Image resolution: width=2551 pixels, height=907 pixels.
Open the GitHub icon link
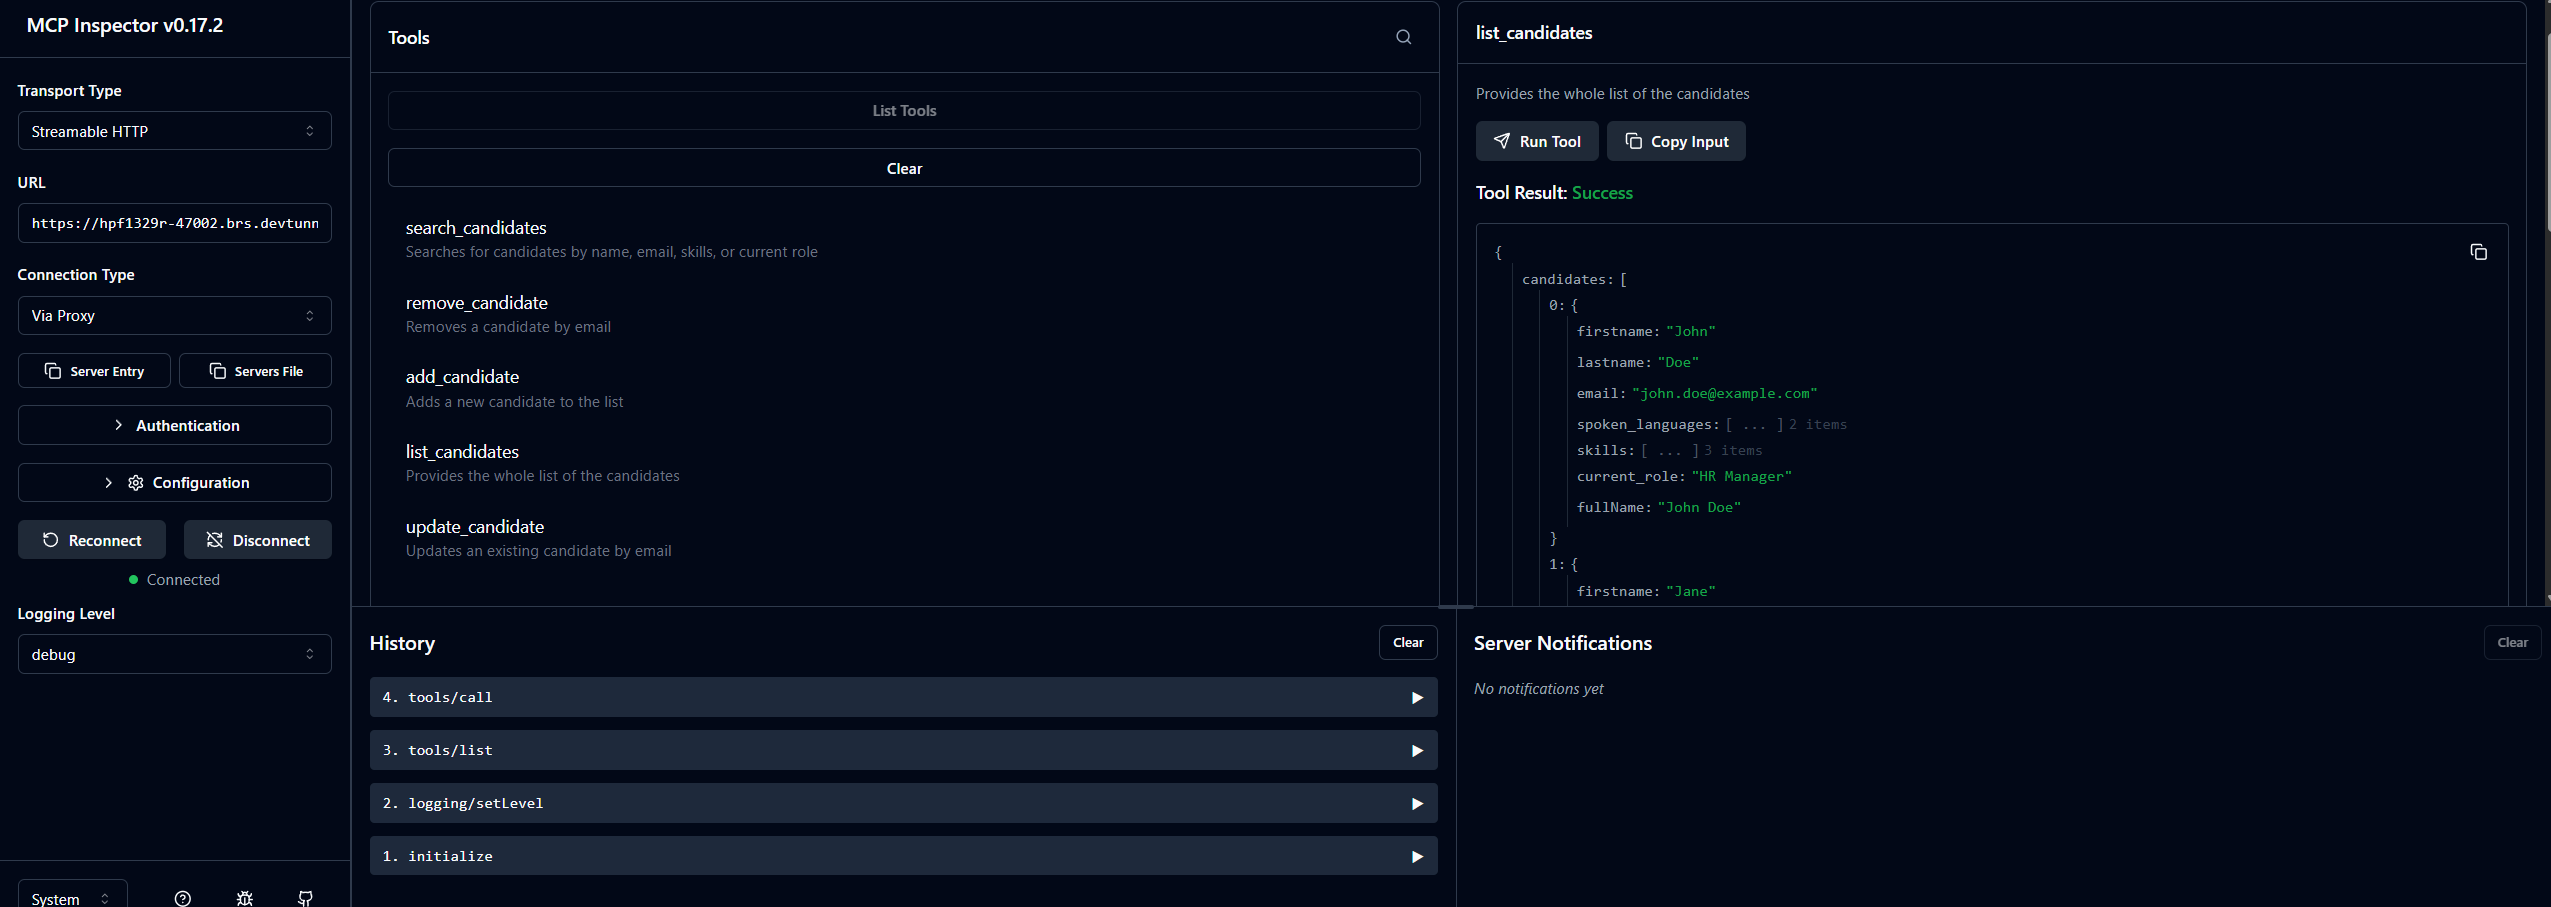[305, 897]
